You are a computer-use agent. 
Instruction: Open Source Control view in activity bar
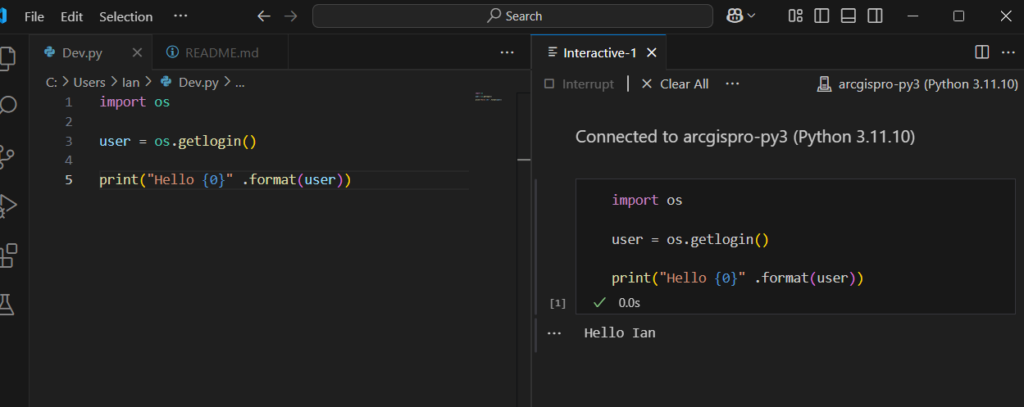[8, 155]
